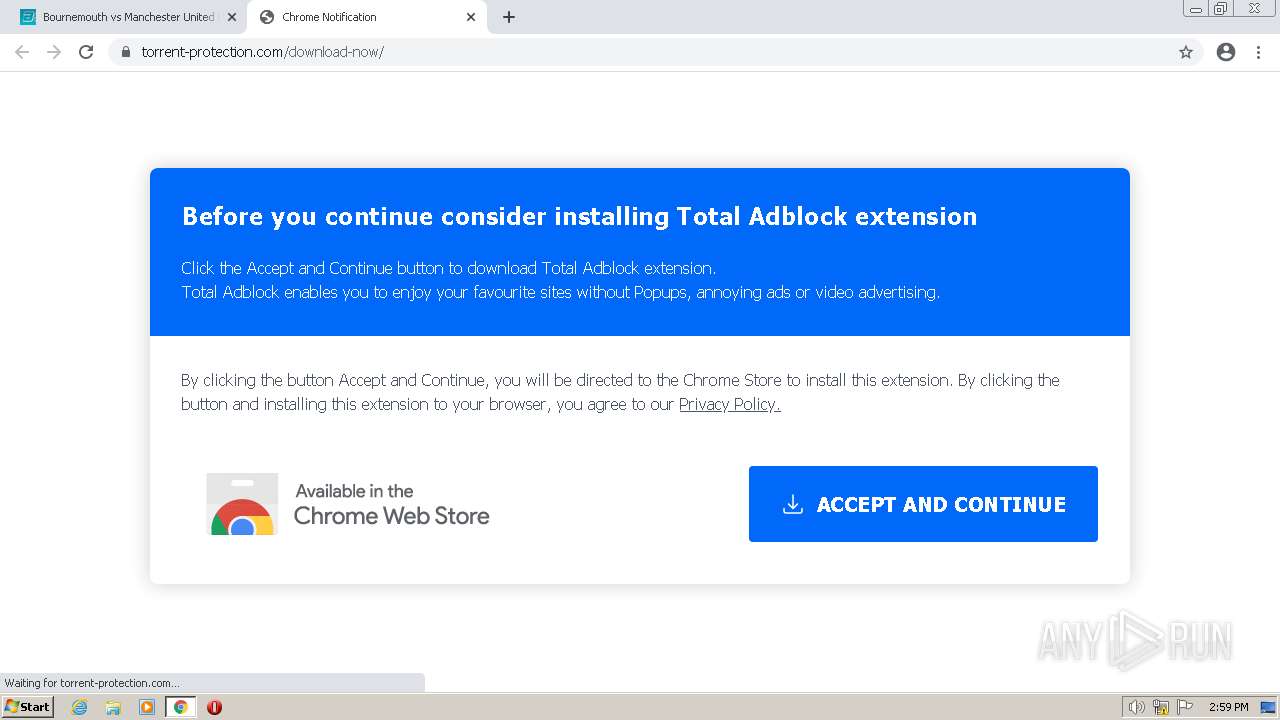Close the Bournemouth vs Manchester United tab
The width and height of the screenshot is (1280, 720).
[232, 17]
